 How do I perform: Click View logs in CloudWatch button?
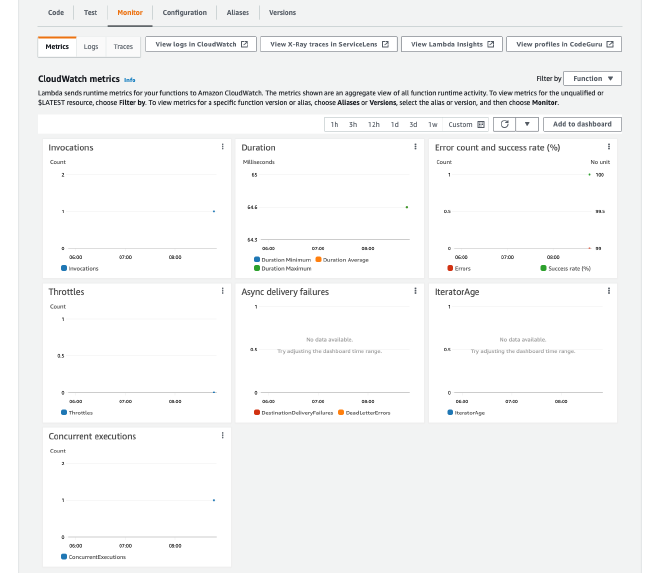[x=201, y=44]
